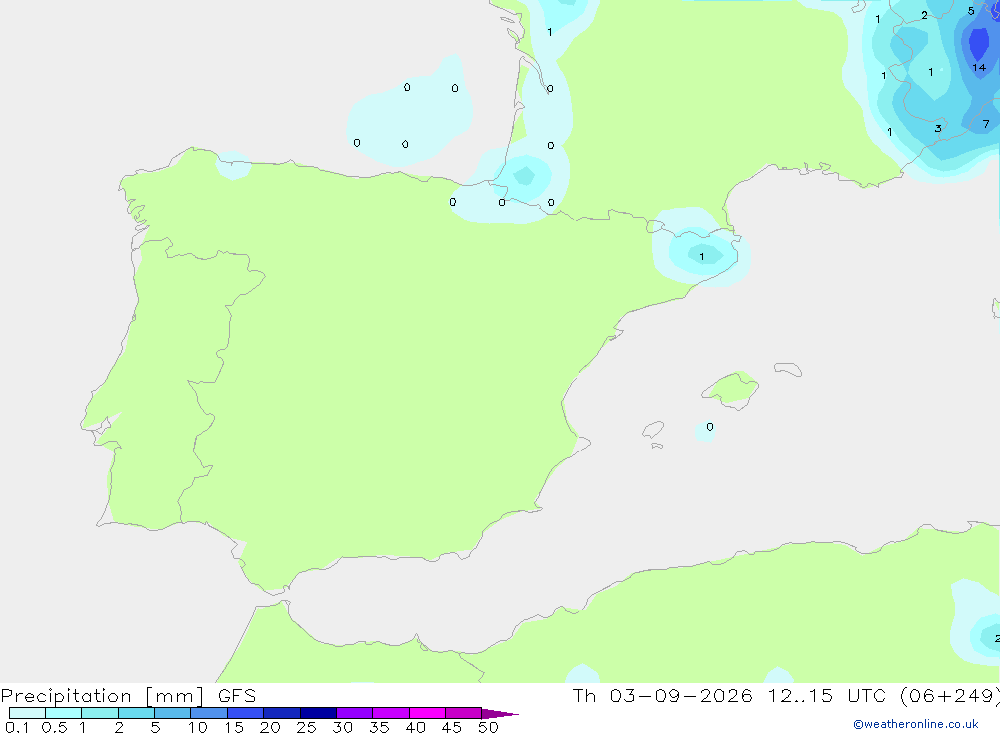Click the '10' label on the legend scale

198,727
